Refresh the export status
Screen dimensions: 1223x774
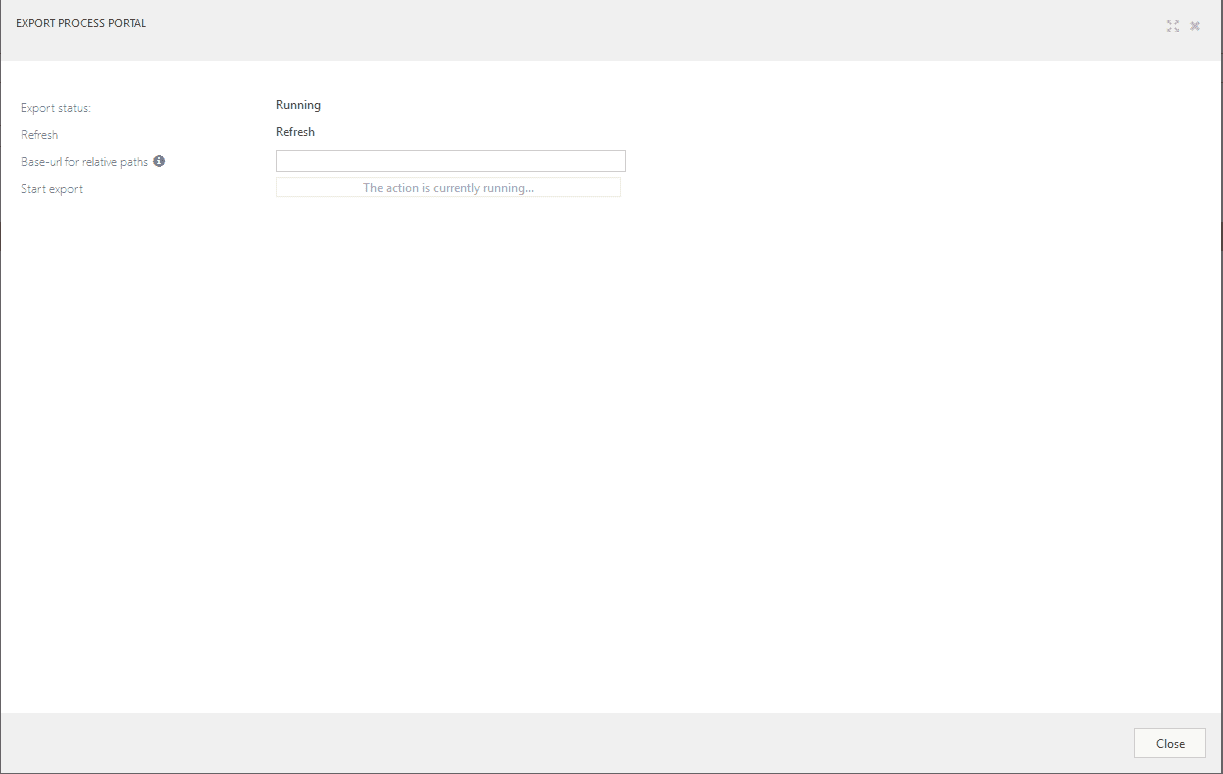(295, 131)
